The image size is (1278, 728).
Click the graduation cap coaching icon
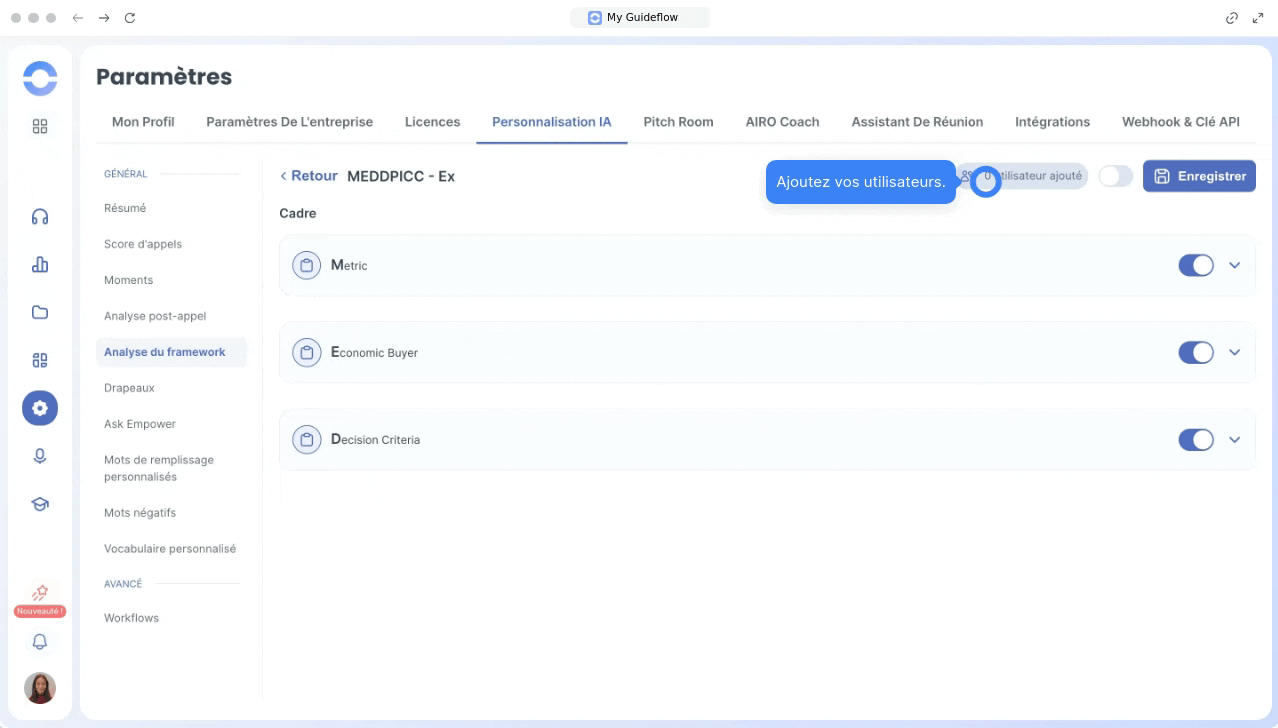pyautogui.click(x=40, y=504)
